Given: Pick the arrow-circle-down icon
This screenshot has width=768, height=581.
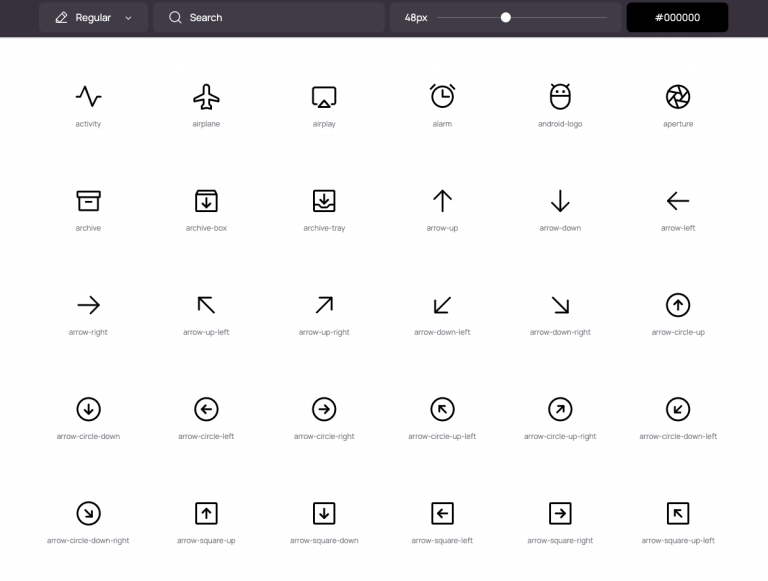Looking at the screenshot, I should pos(89,409).
